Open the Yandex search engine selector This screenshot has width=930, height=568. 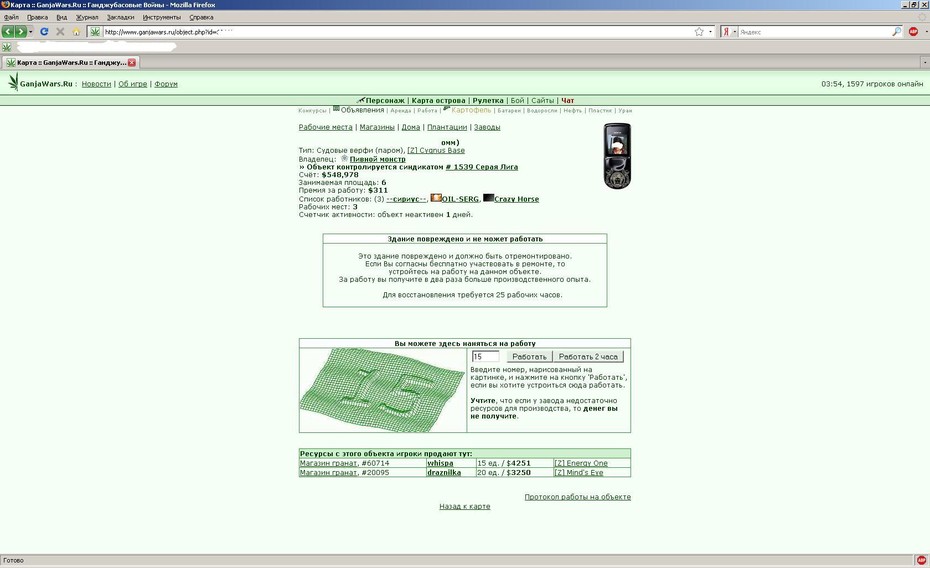729,32
